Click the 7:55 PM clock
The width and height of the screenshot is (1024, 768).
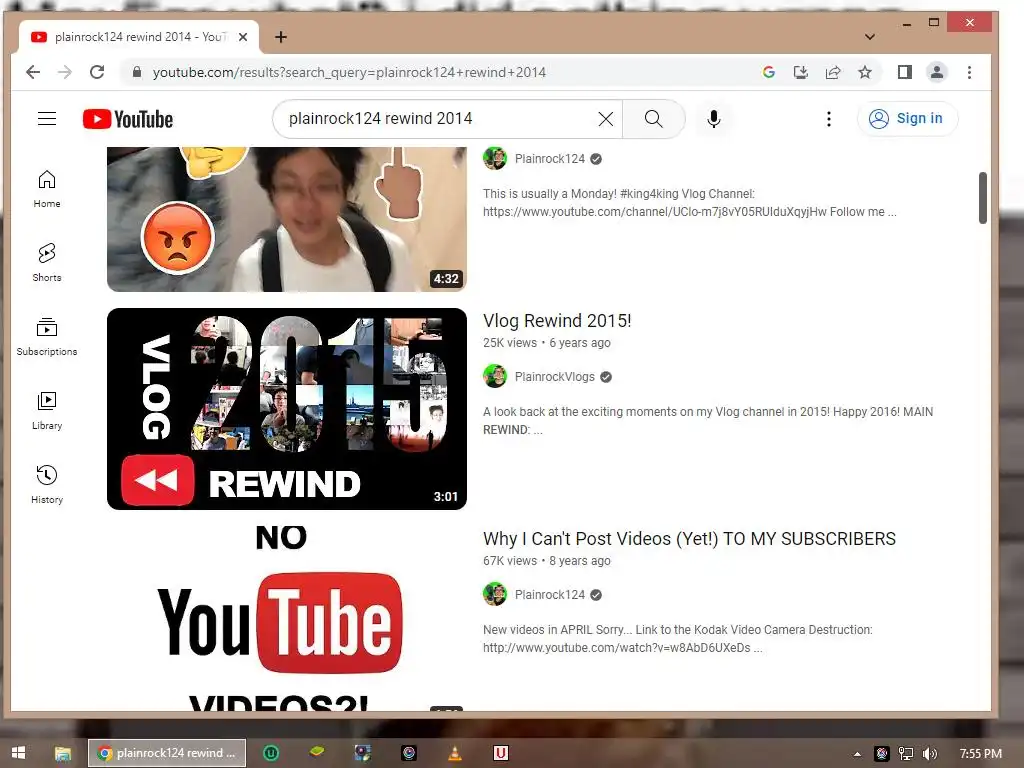click(980, 754)
